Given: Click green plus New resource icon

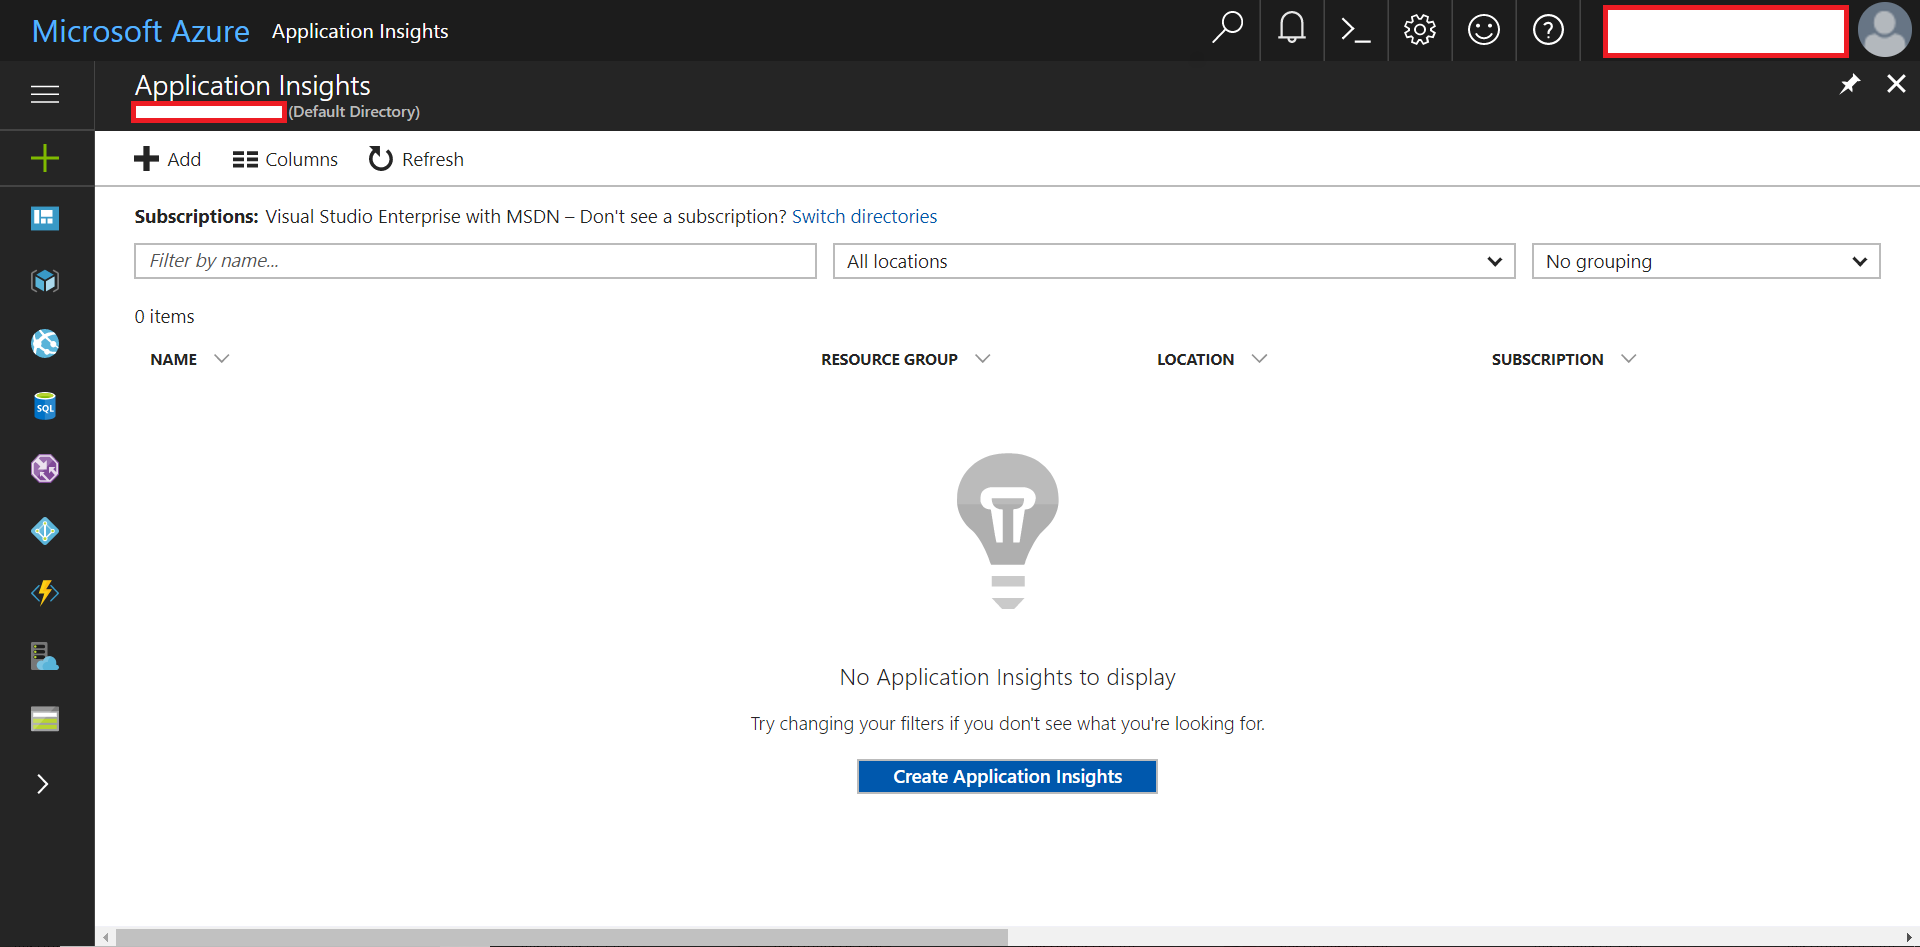Looking at the screenshot, I should [x=45, y=158].
